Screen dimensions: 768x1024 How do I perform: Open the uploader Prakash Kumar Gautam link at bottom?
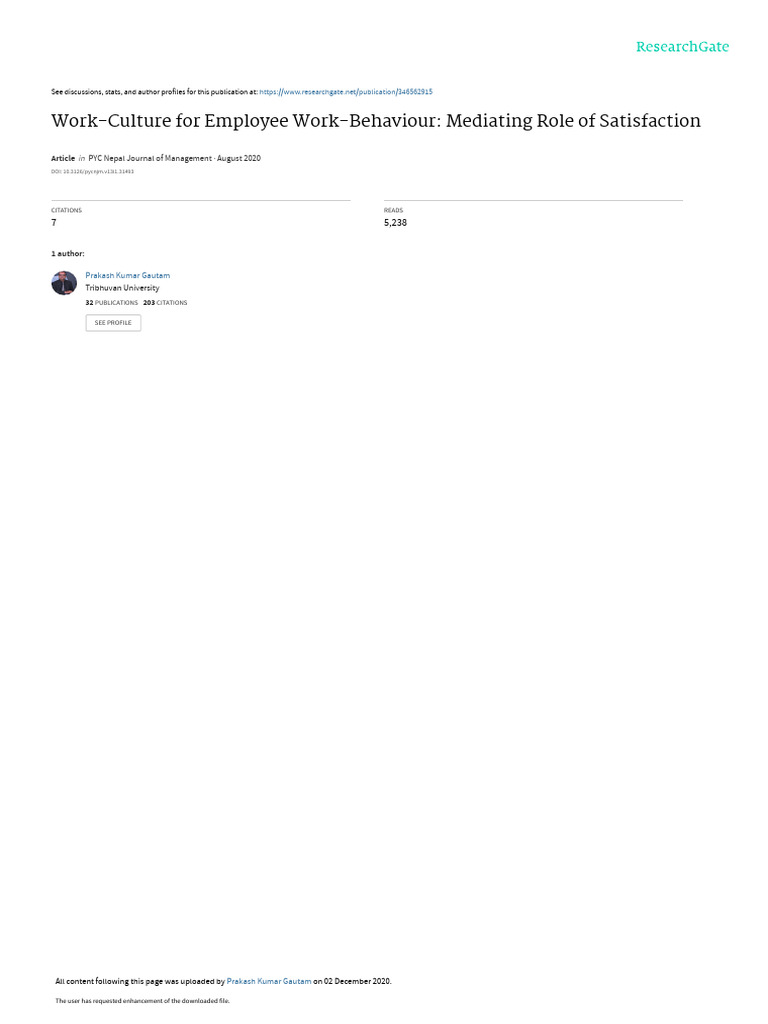268,981
